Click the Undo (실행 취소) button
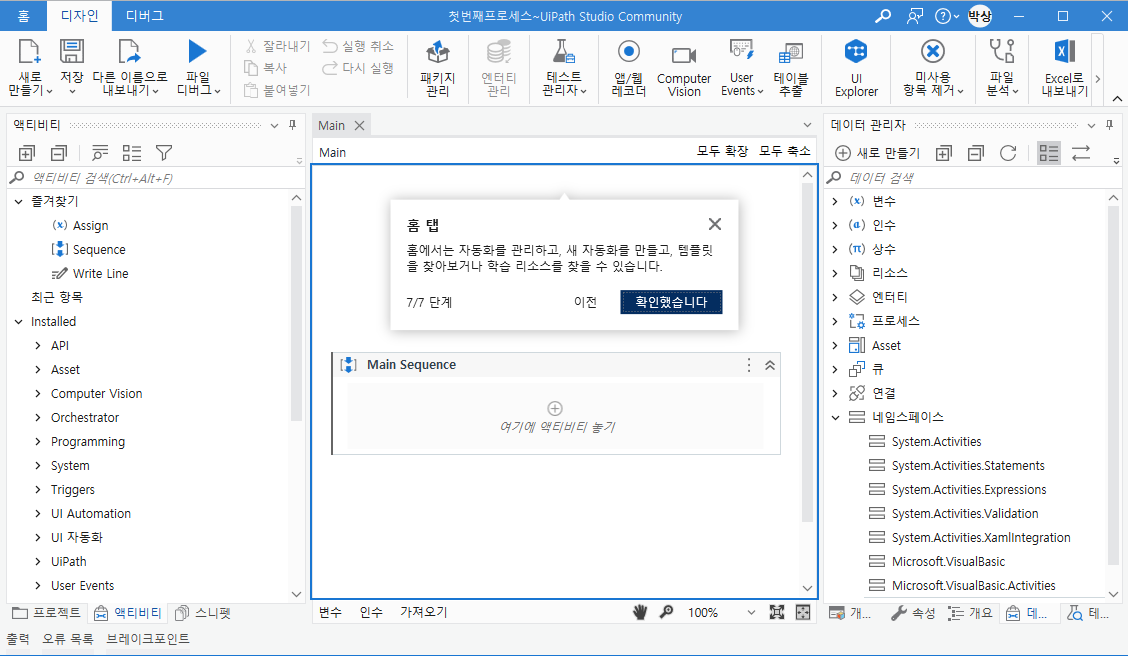This screenshot has width=1128, height=656. click(358, 46)
